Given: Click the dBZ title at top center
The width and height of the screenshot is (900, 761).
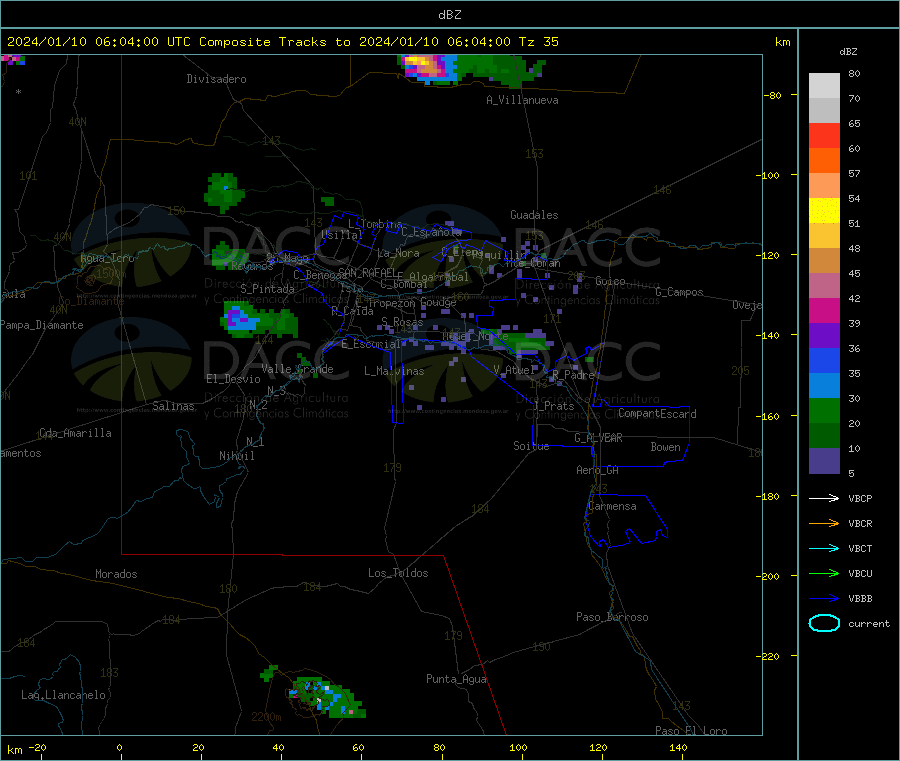Looking at the screenshot, I should tap(449, 15).
